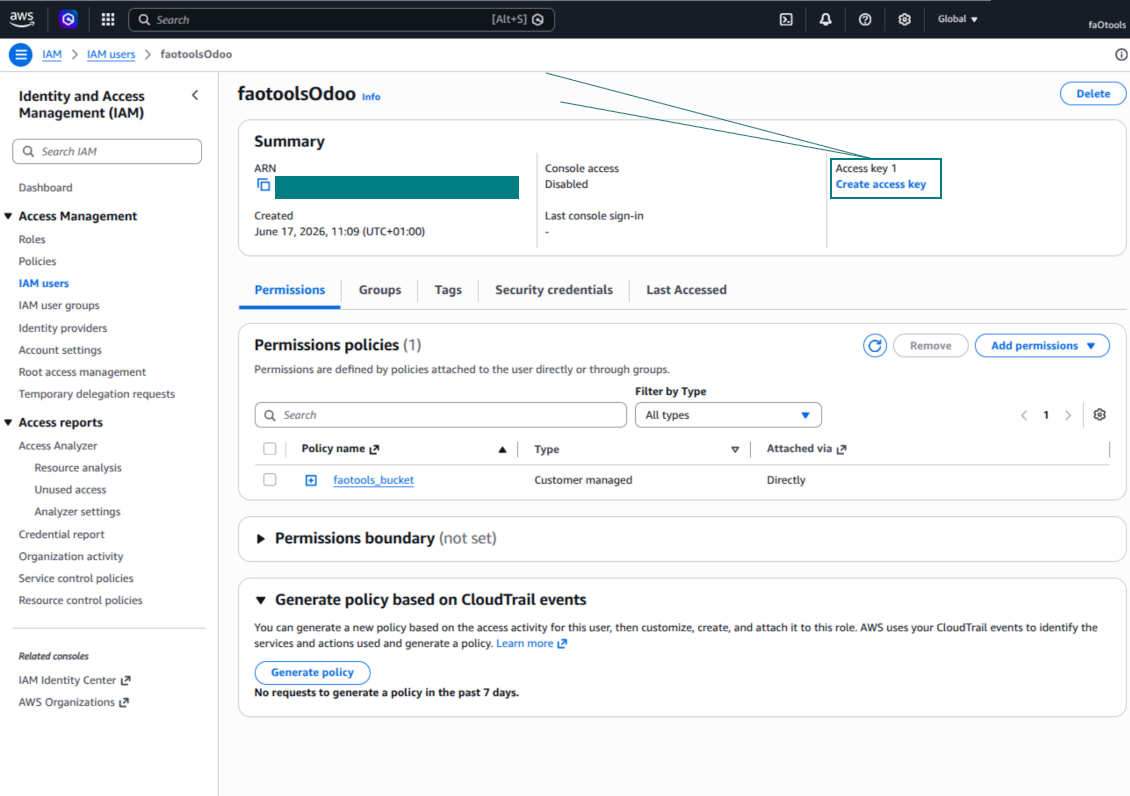Viewport: 1130px width, 796px height.
Task: Open Policies in the navigation
Action: pyautogui.click(x=37, y=261)
